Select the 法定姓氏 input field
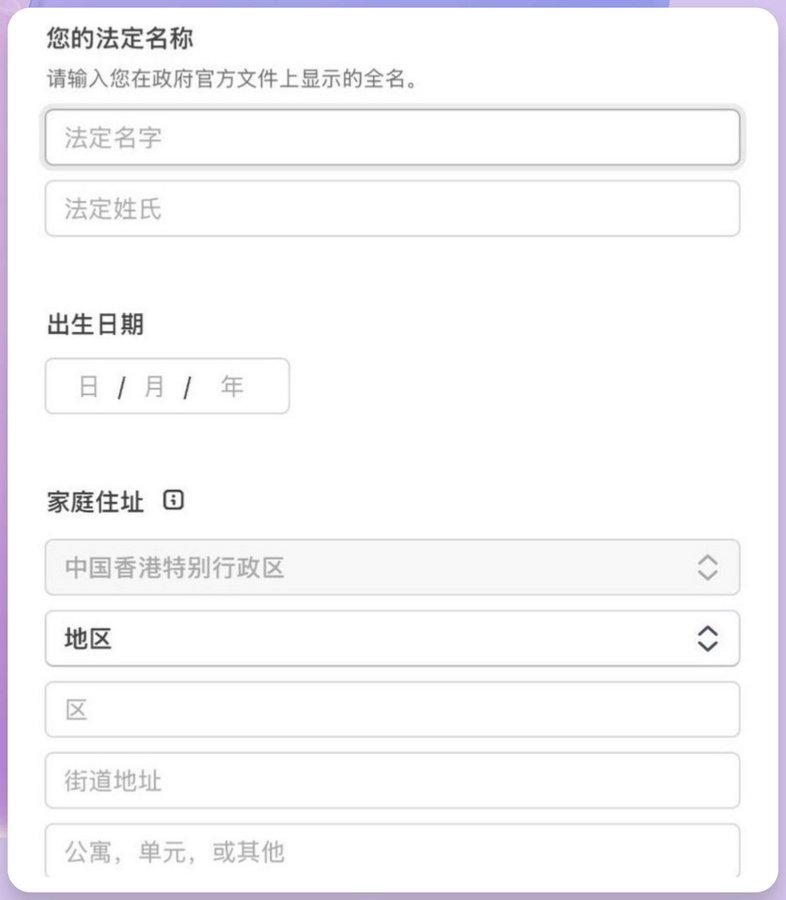This screenshot has width=786, height=900. coord(390,208)
